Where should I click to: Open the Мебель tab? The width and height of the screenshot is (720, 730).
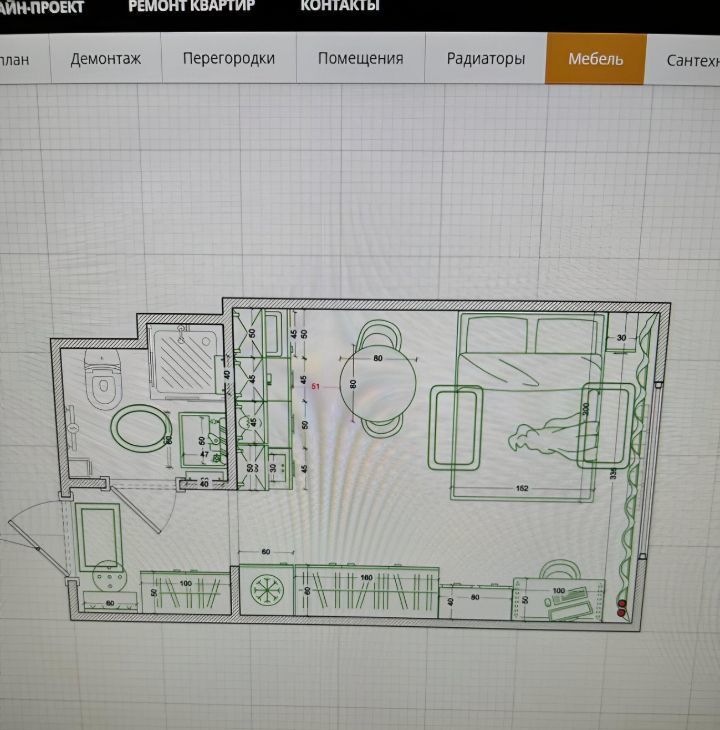[595, 58]
